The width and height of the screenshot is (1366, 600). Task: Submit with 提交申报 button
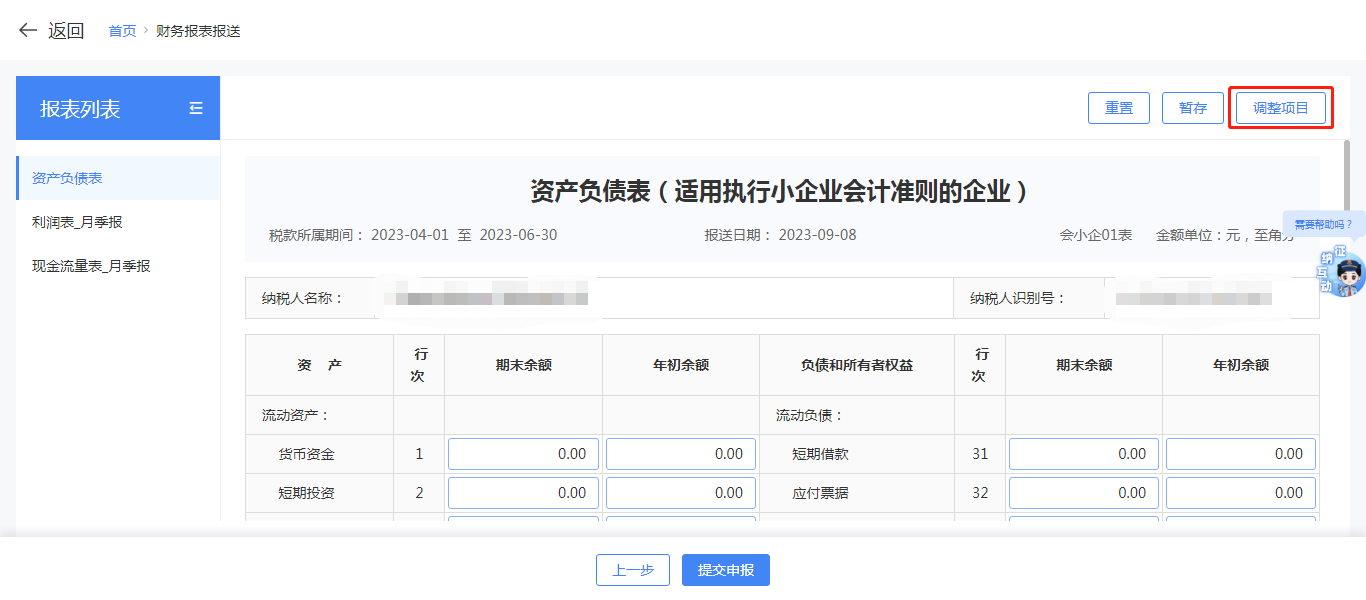coord(726,570)
